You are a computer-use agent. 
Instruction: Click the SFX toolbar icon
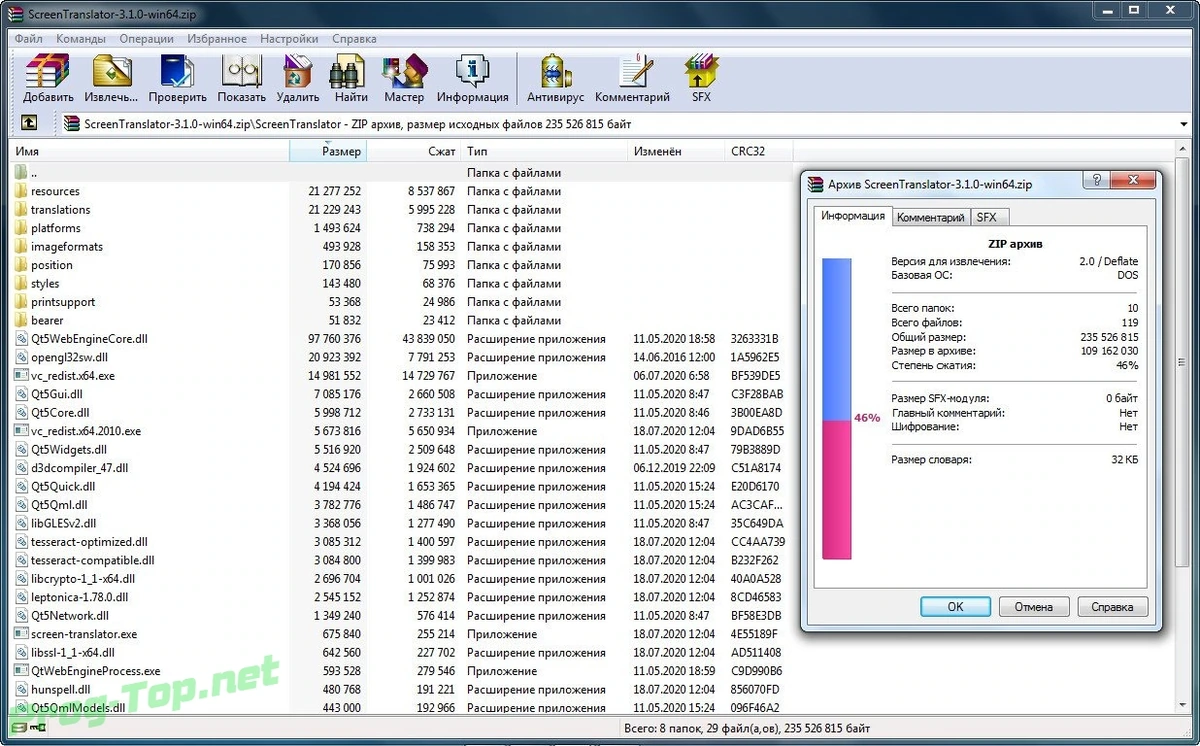pyautogui.click(x=701, y=72)
